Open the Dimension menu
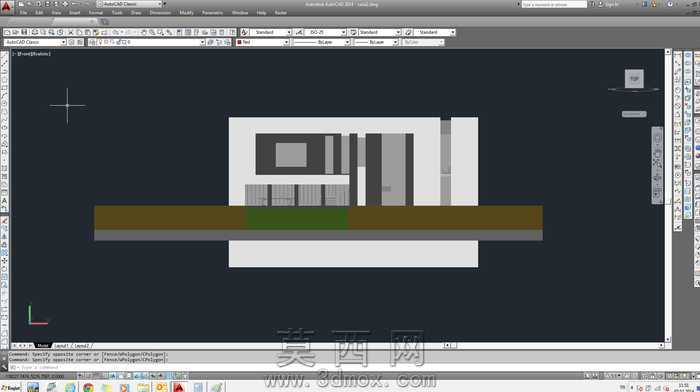The image size is (700, 392). [160, 13]
